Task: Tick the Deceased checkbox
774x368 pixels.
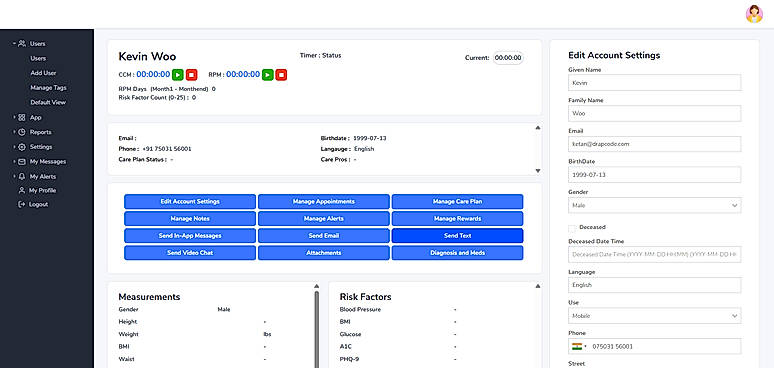Action: click(x=572, y=228)
